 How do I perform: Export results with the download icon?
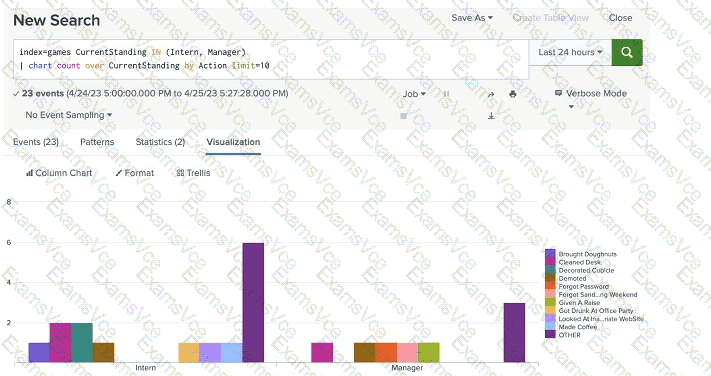pyautogui.click(x=491, y=116)
